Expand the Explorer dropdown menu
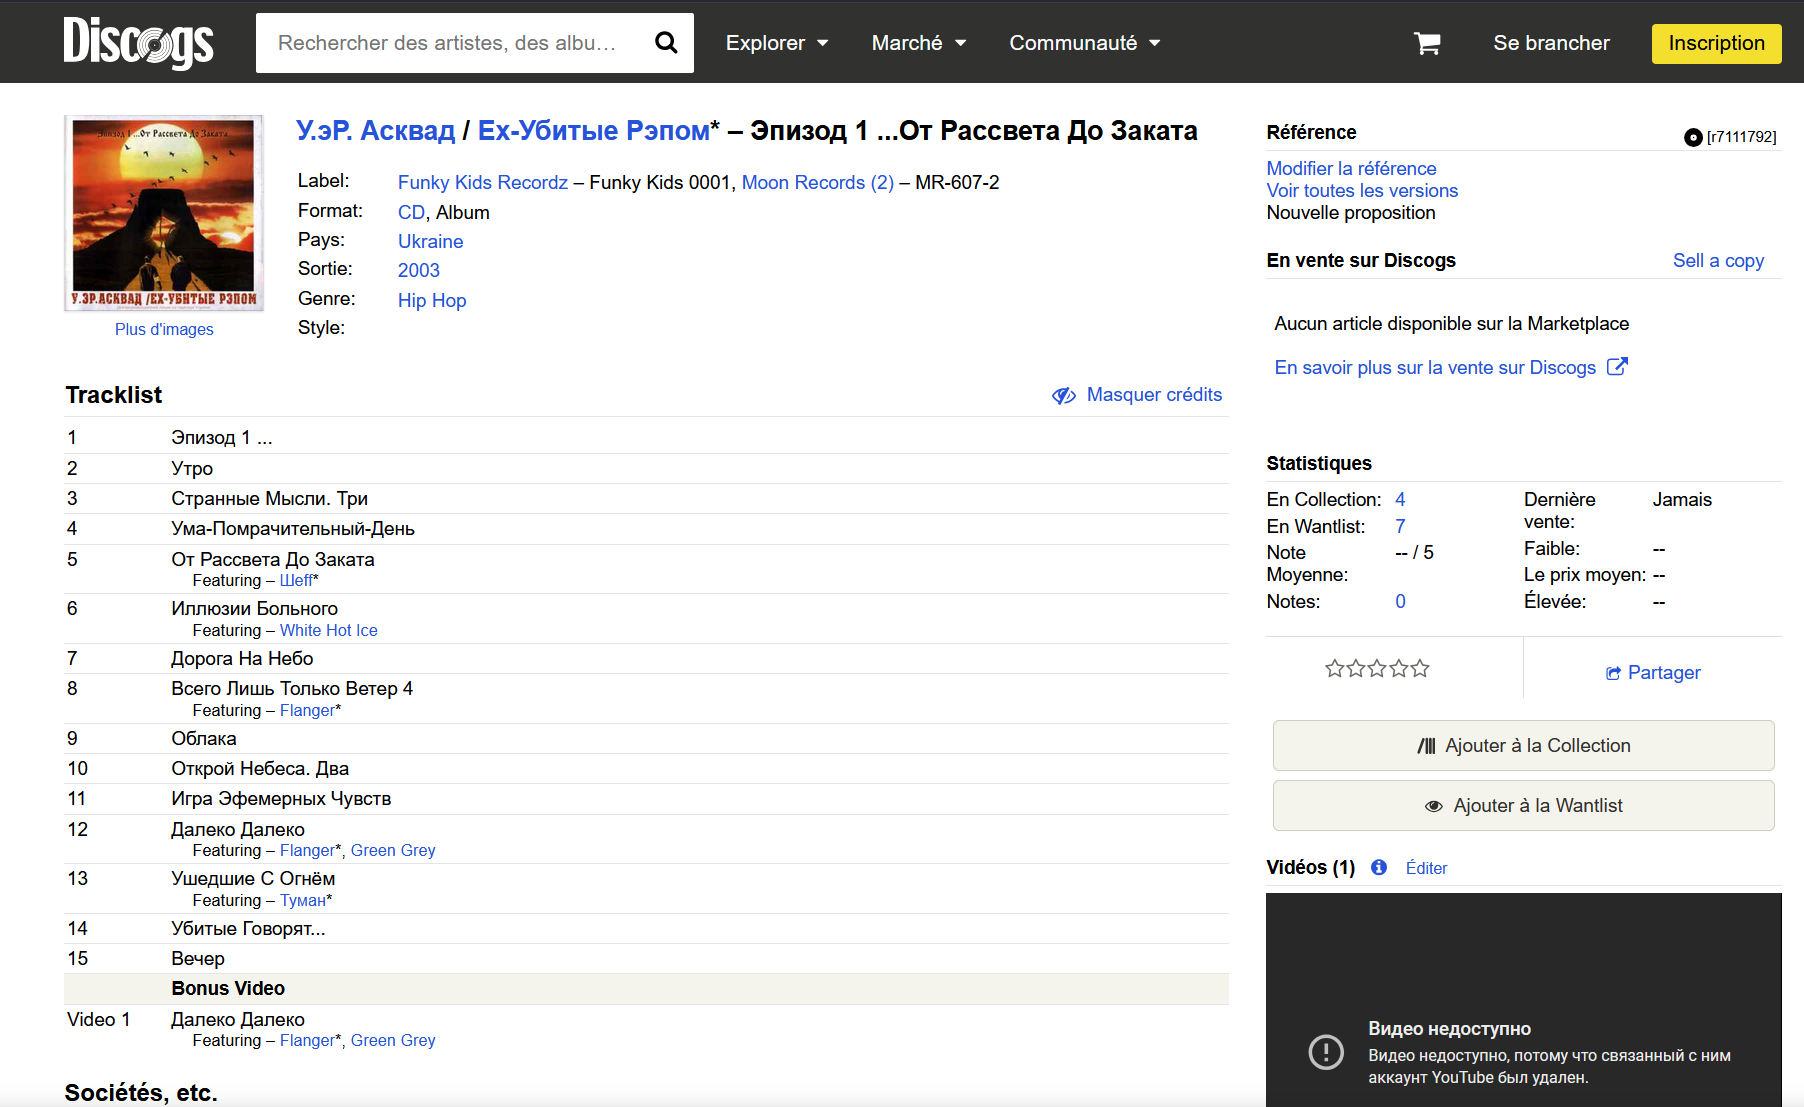Screen dimensions: 1804x1107 tap(777, 43)
